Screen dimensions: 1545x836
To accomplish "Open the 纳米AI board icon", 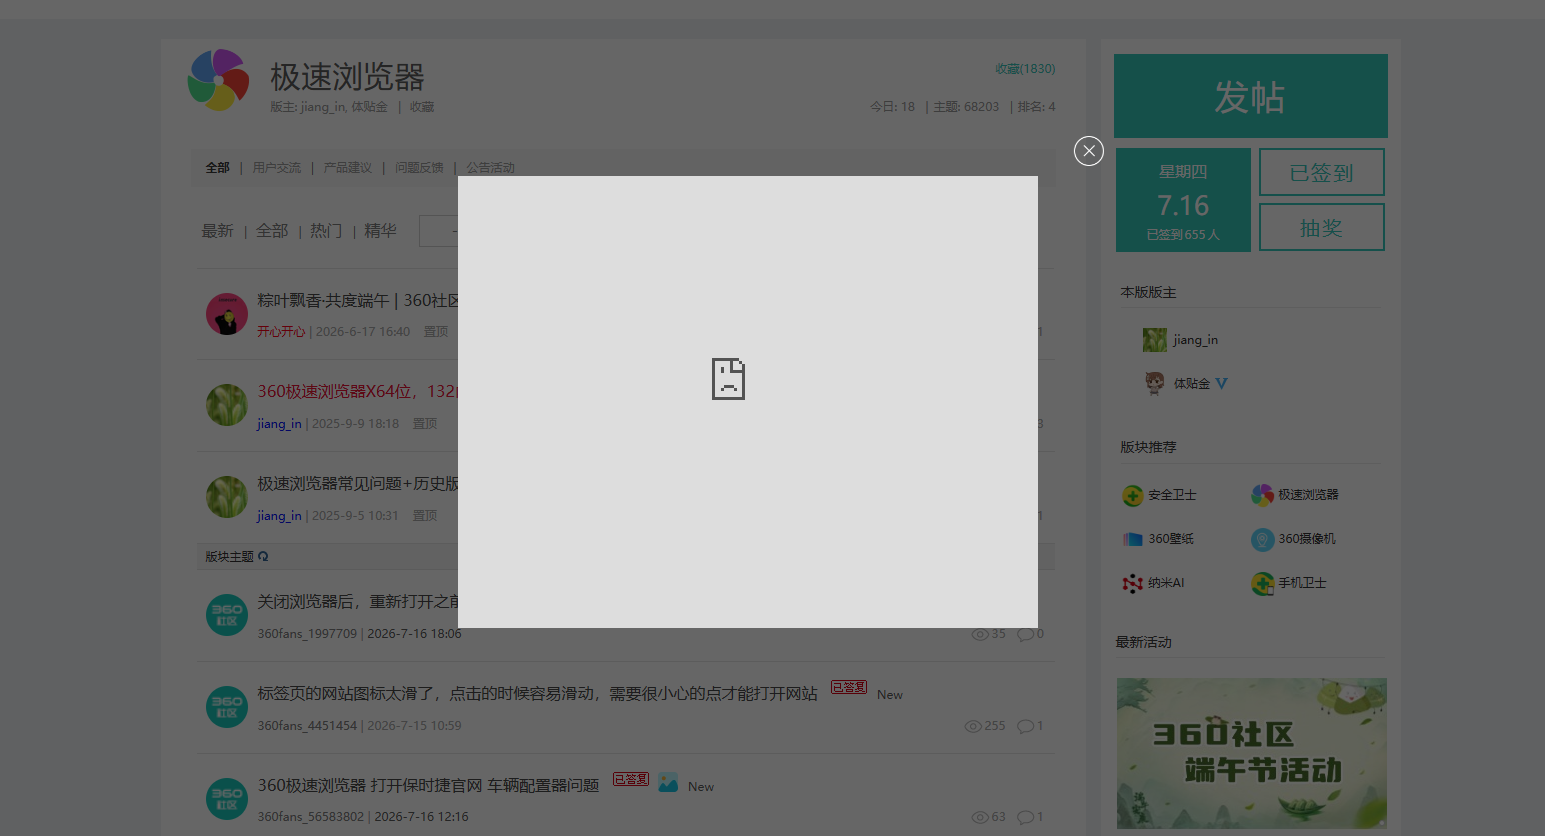I will (x=1132, y=583).
